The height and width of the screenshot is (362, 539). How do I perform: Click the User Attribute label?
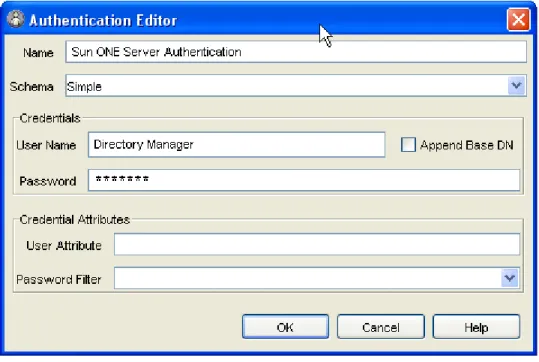point(64,245)
